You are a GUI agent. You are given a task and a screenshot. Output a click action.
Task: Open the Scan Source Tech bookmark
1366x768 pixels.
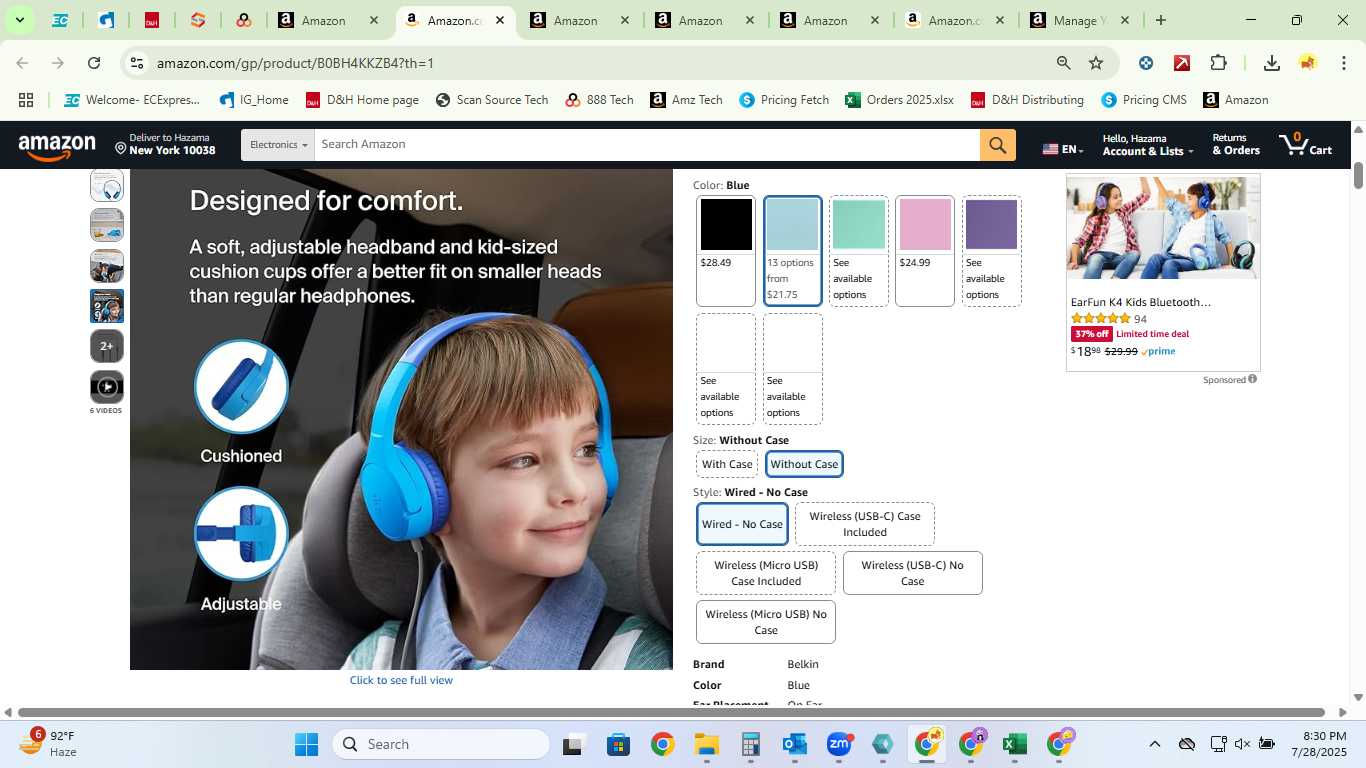491,100
